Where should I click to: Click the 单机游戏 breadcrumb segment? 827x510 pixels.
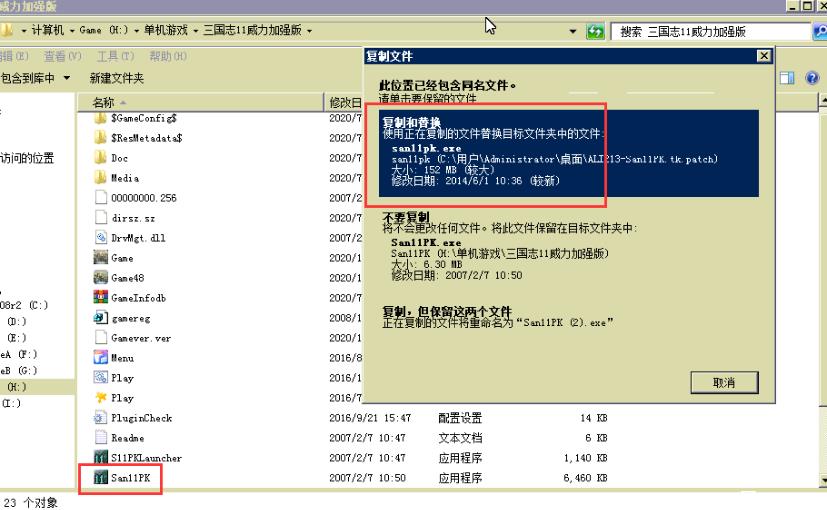click(166, 31)
